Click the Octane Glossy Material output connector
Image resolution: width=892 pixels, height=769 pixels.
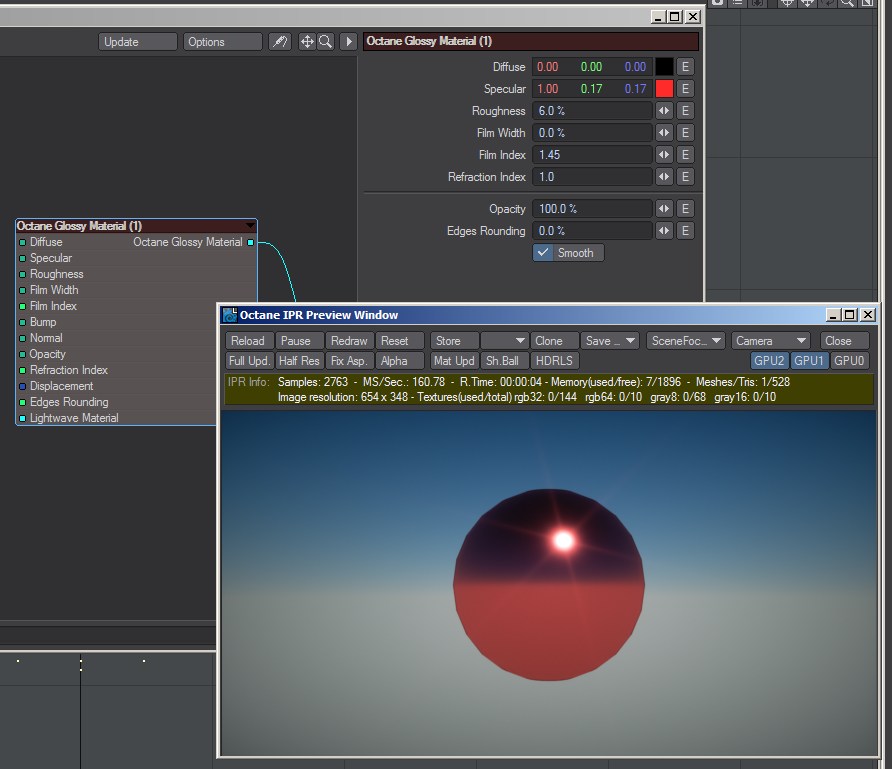pyautogui.click(x=250, y=242)
